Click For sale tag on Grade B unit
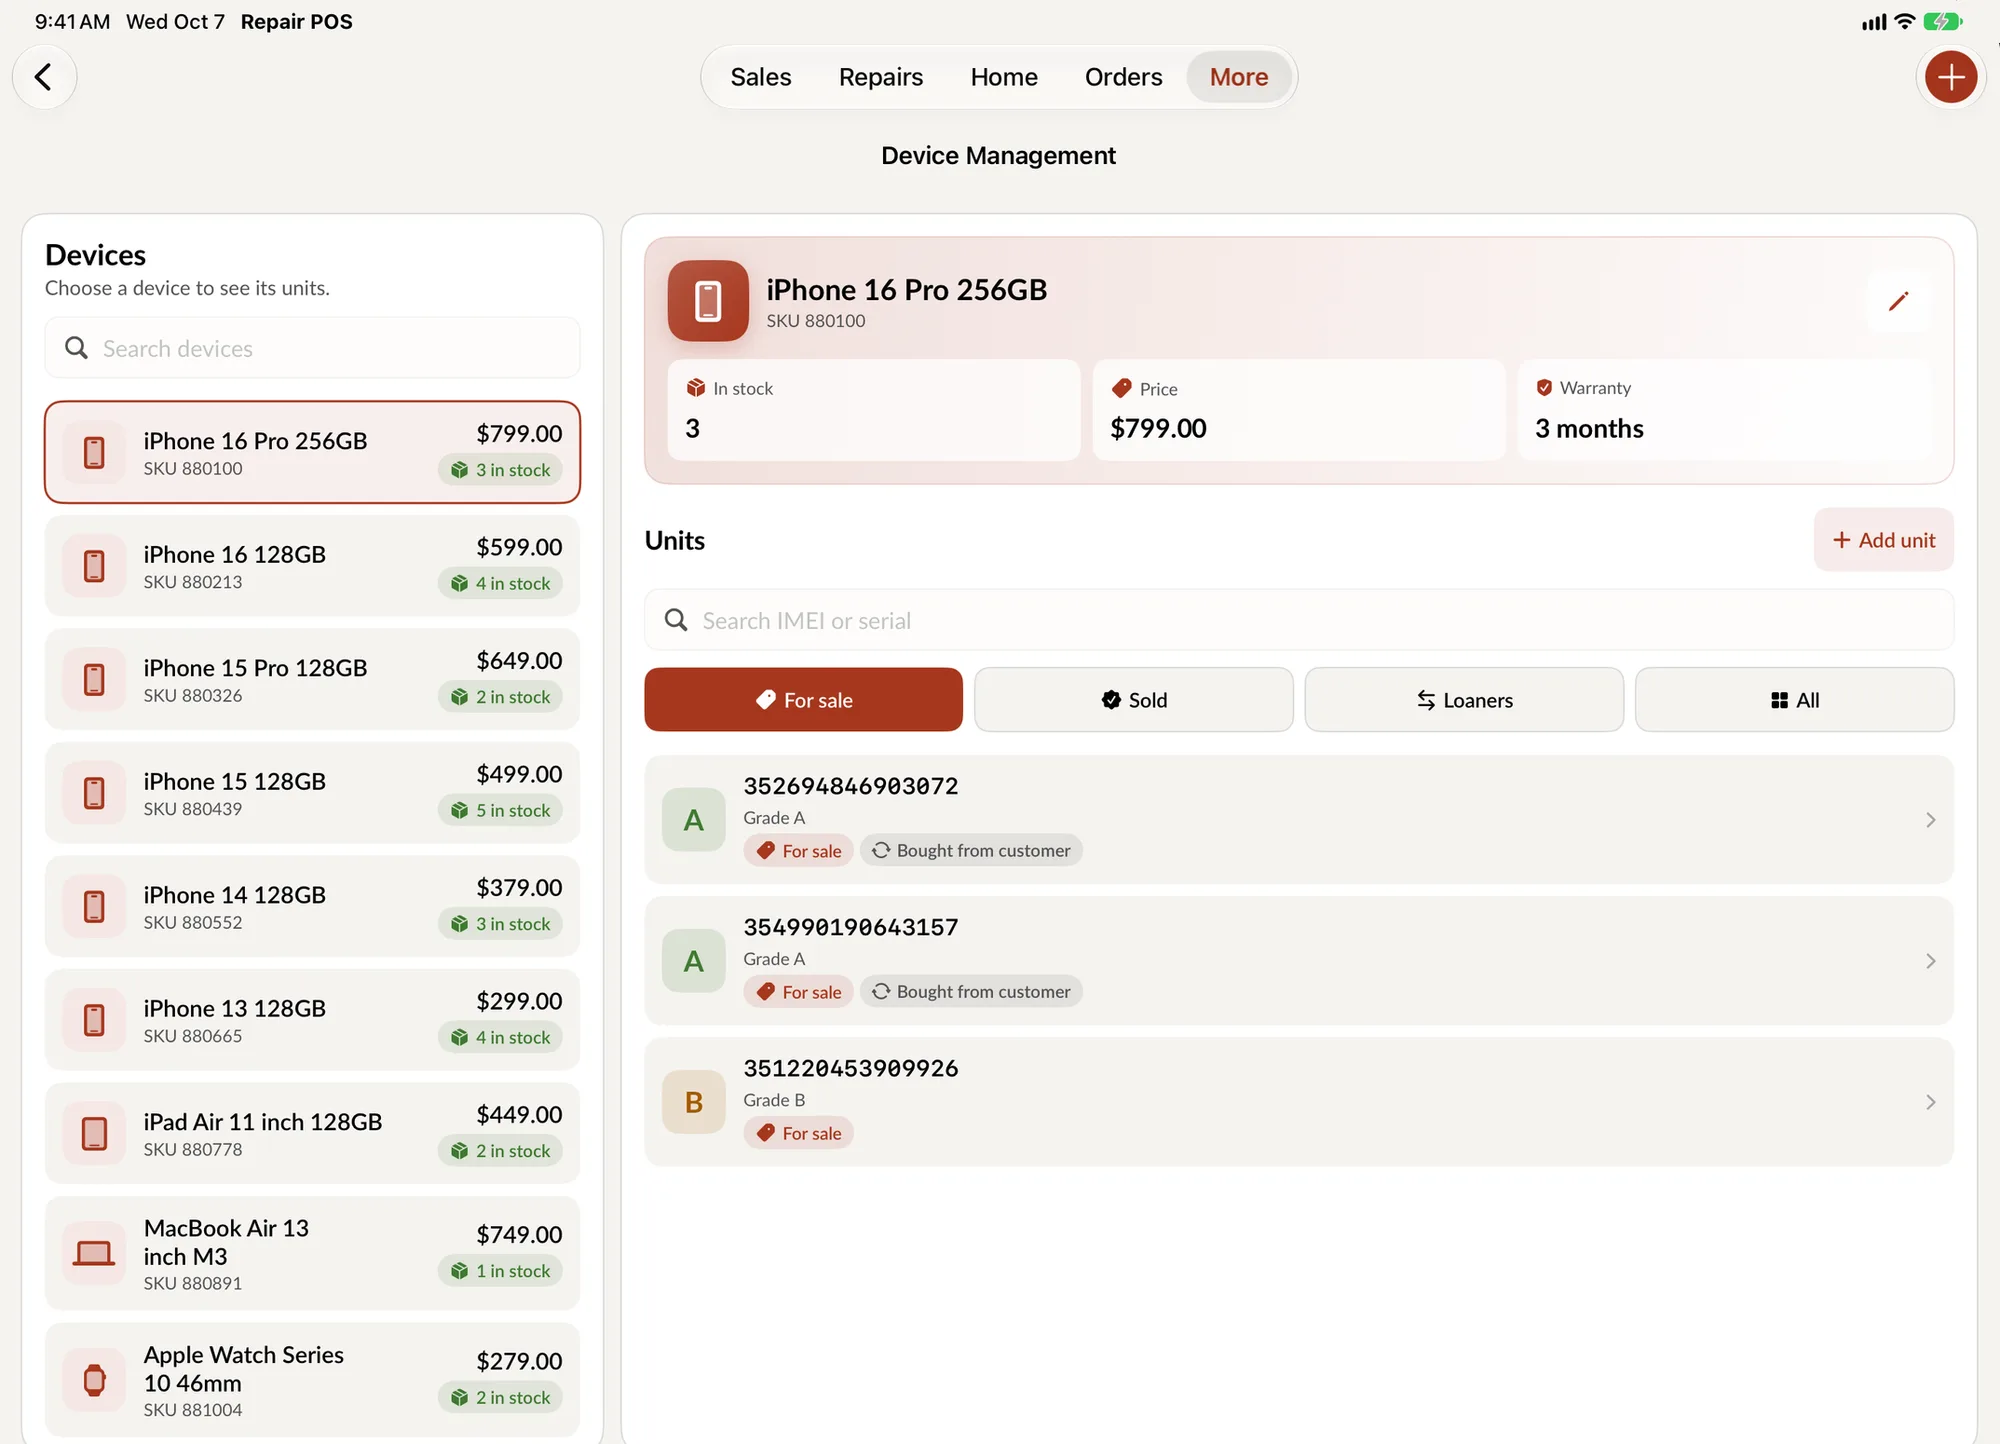The image size is (2000, 1444). coord(798,1133)
